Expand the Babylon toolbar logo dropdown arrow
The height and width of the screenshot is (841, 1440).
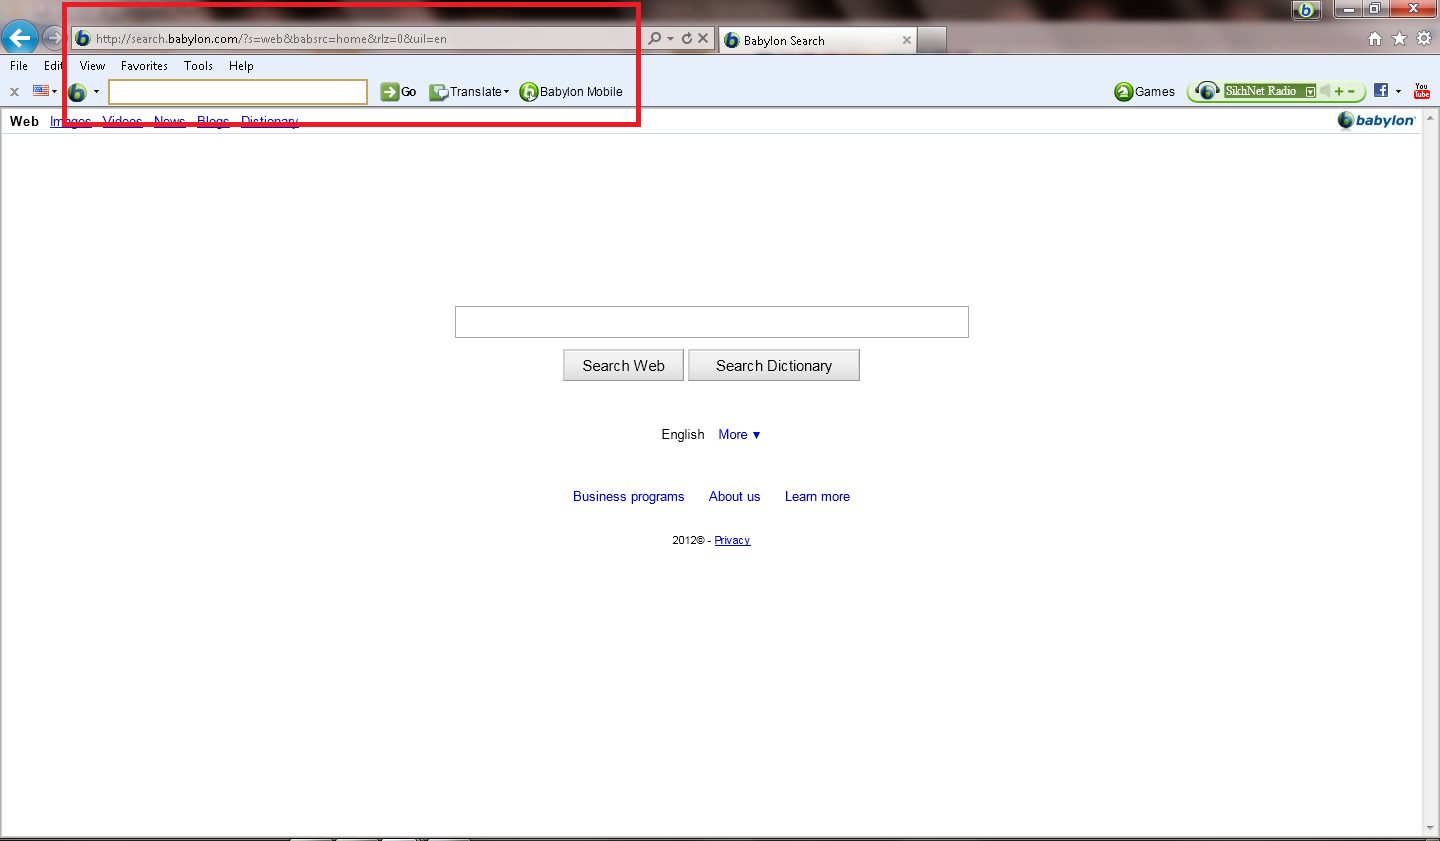coord(96,92)
